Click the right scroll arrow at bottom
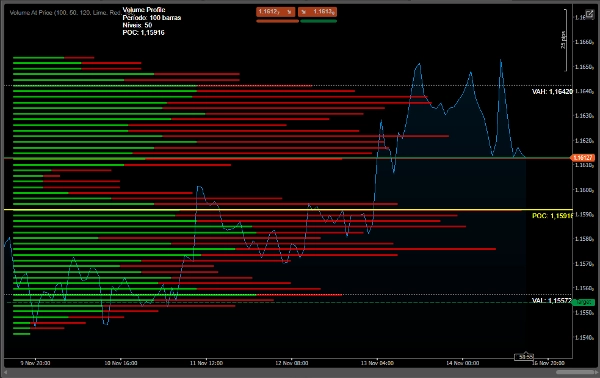 coord(597,372)
